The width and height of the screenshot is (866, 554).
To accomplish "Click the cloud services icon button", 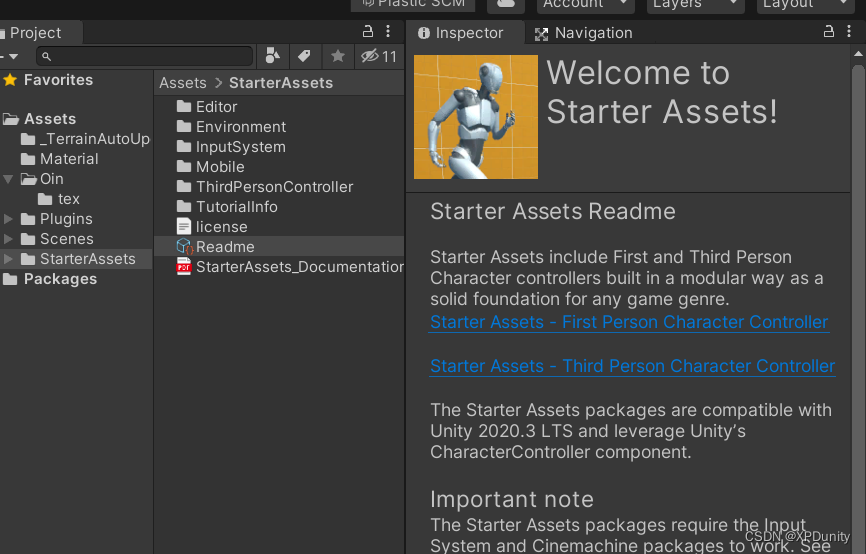I will 505,4.
